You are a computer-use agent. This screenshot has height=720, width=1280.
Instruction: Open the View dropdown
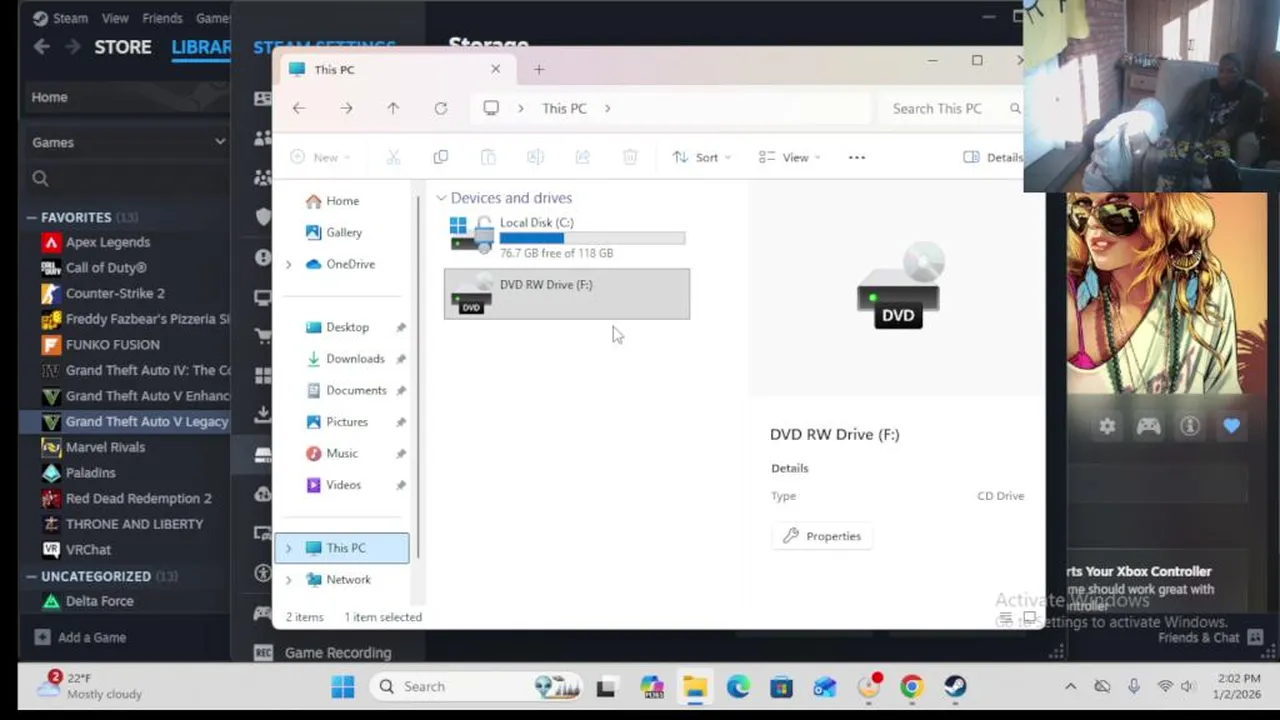coord(789,157)
